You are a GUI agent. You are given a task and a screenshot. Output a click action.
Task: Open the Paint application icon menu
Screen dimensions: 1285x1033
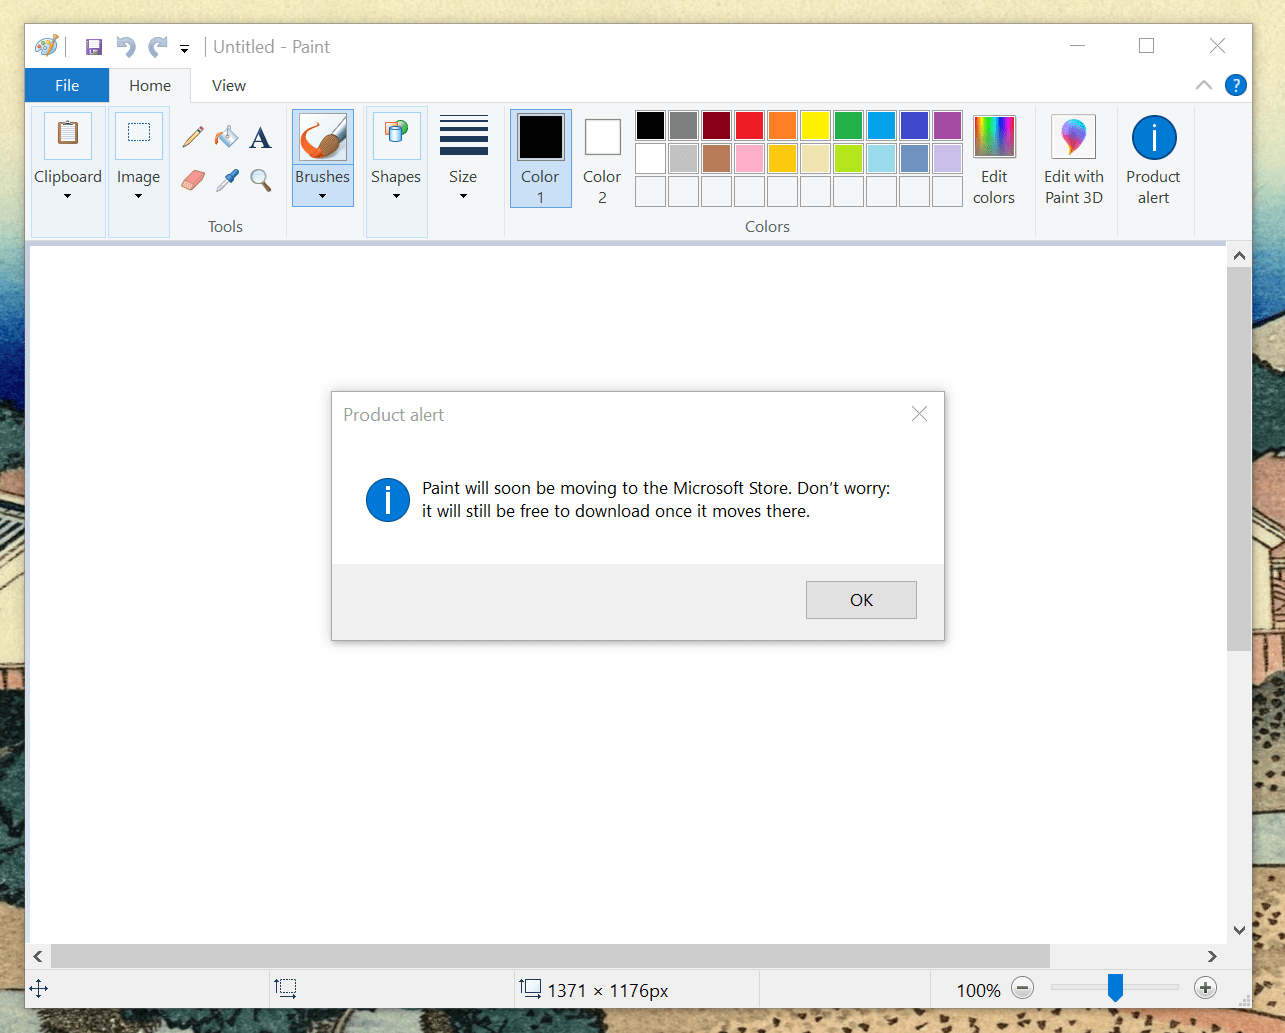click(x=46, y=46)
